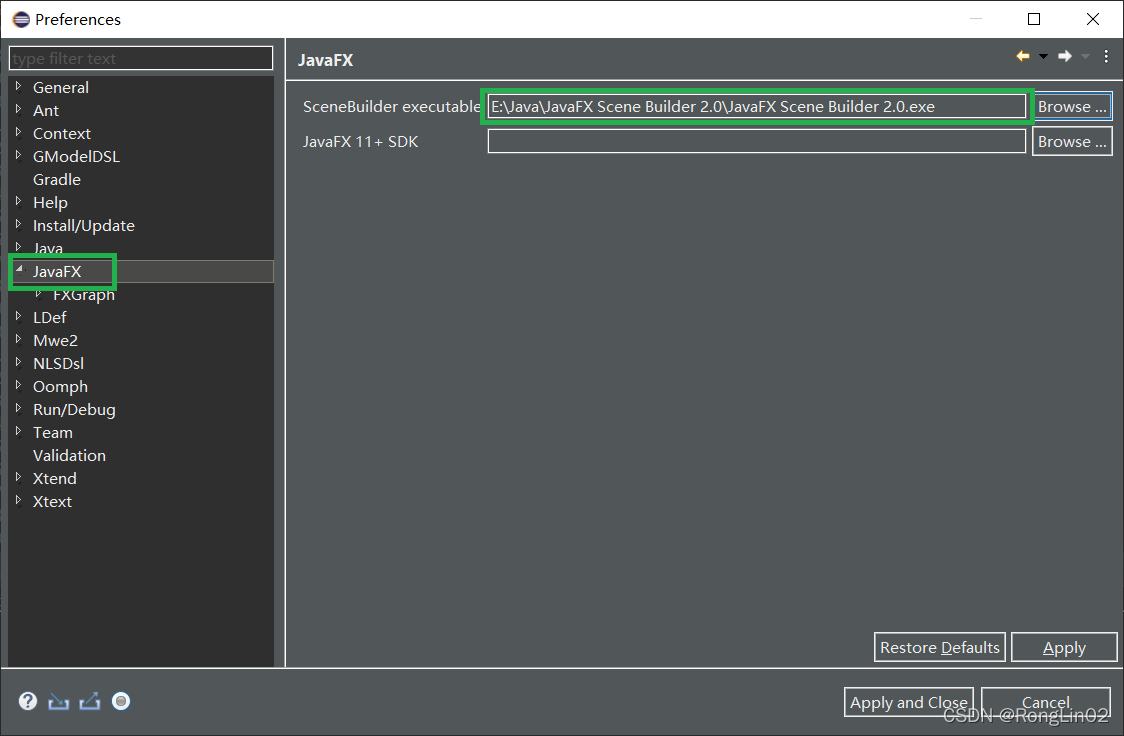Expand the Run/Debug tree node
Image resolution: width=1124 pixels, height=736 pixels.
[x=19, y=408]
